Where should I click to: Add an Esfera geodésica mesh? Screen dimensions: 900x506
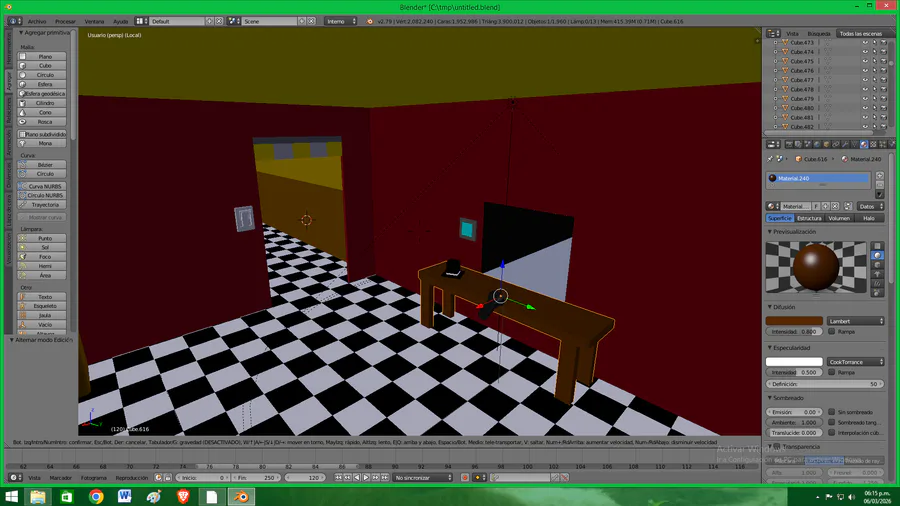[42, 94]
